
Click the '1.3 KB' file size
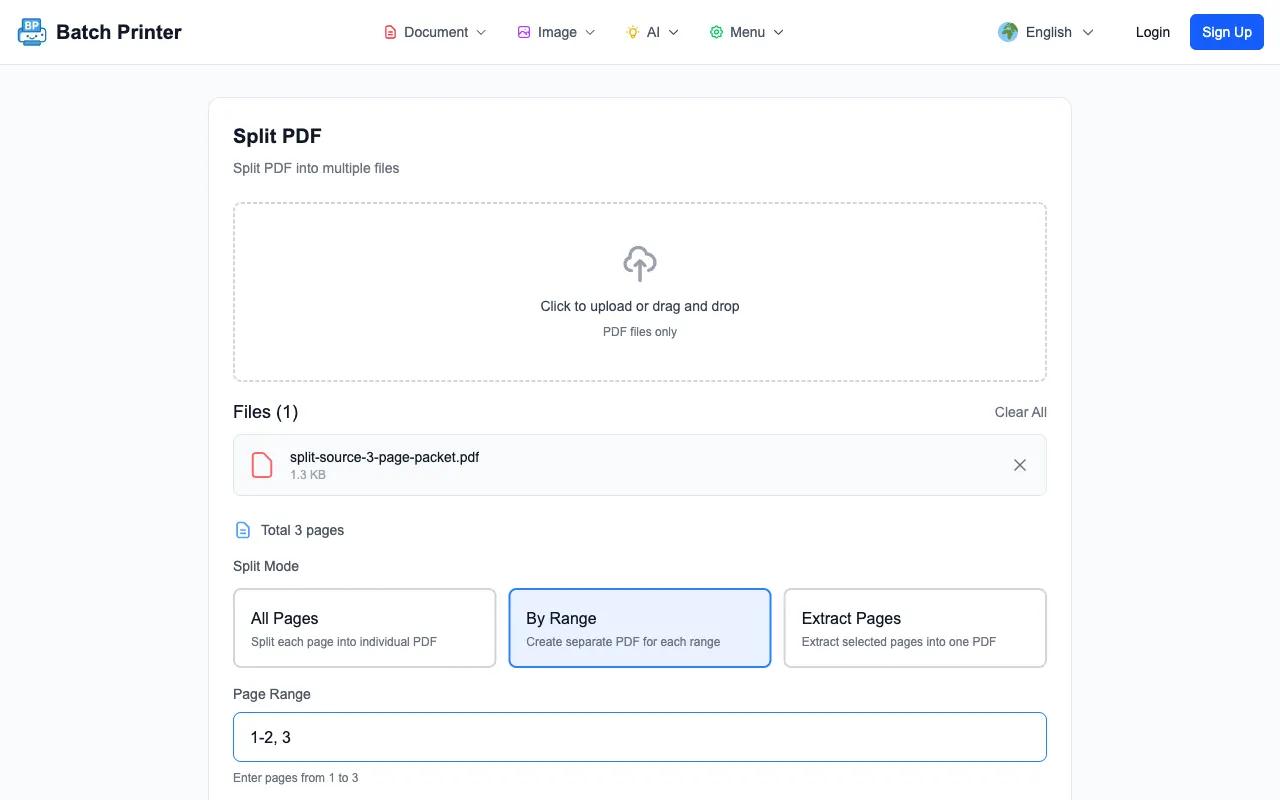(308, 475)
